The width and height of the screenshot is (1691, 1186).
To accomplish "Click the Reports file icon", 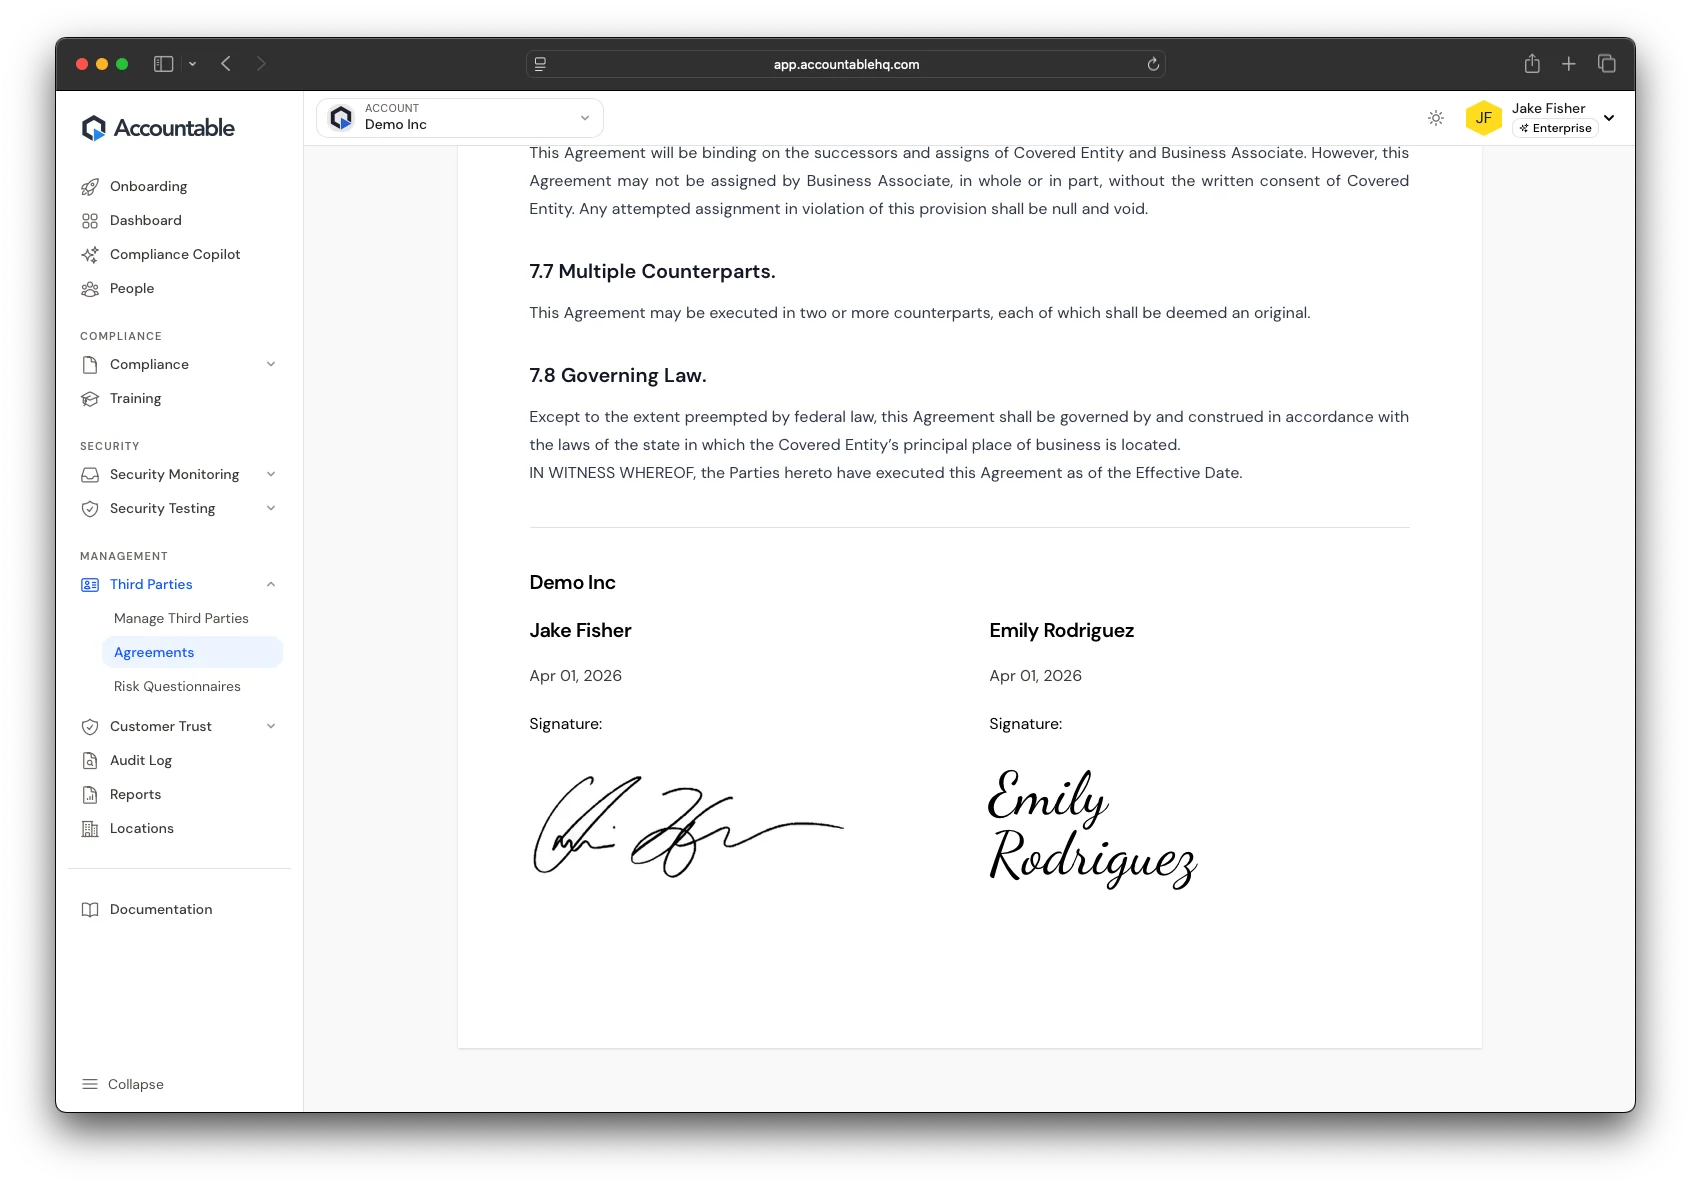I will coord(90,795).
